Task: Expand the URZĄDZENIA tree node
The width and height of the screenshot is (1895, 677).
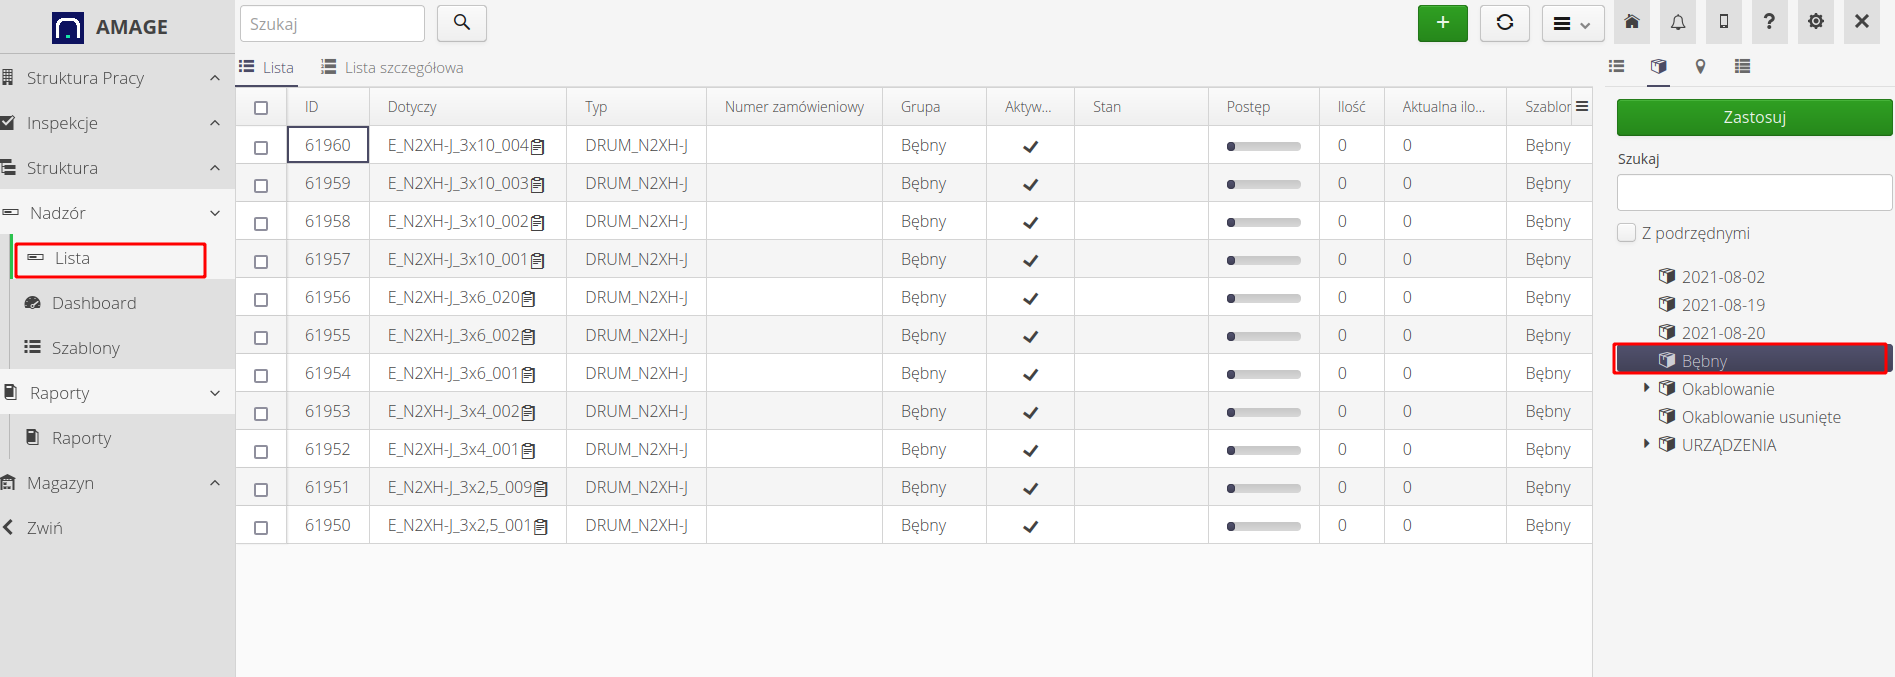Action: tap(1646, 444)
